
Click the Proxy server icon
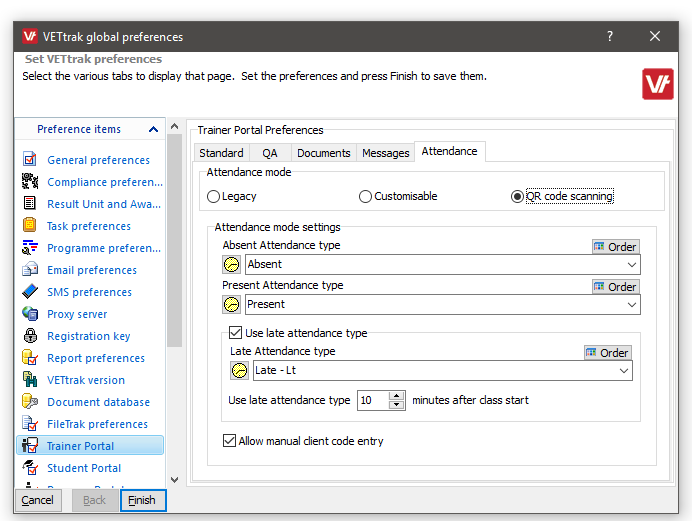(x=29, y=314)
